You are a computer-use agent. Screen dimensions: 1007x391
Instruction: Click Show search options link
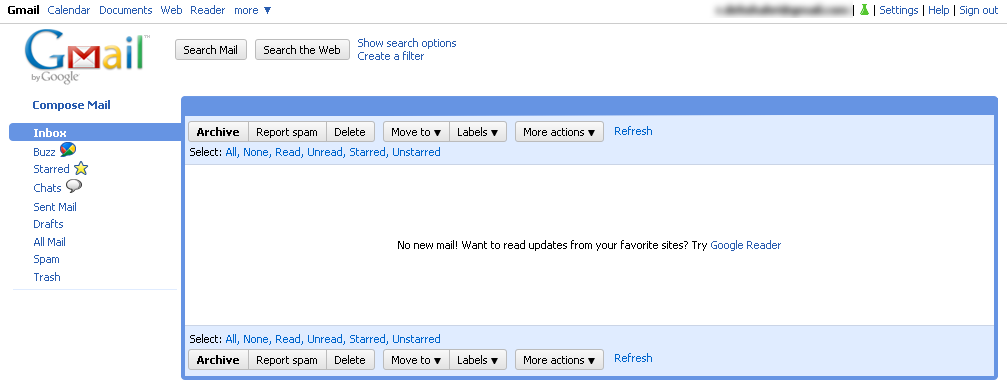[407, 43]
